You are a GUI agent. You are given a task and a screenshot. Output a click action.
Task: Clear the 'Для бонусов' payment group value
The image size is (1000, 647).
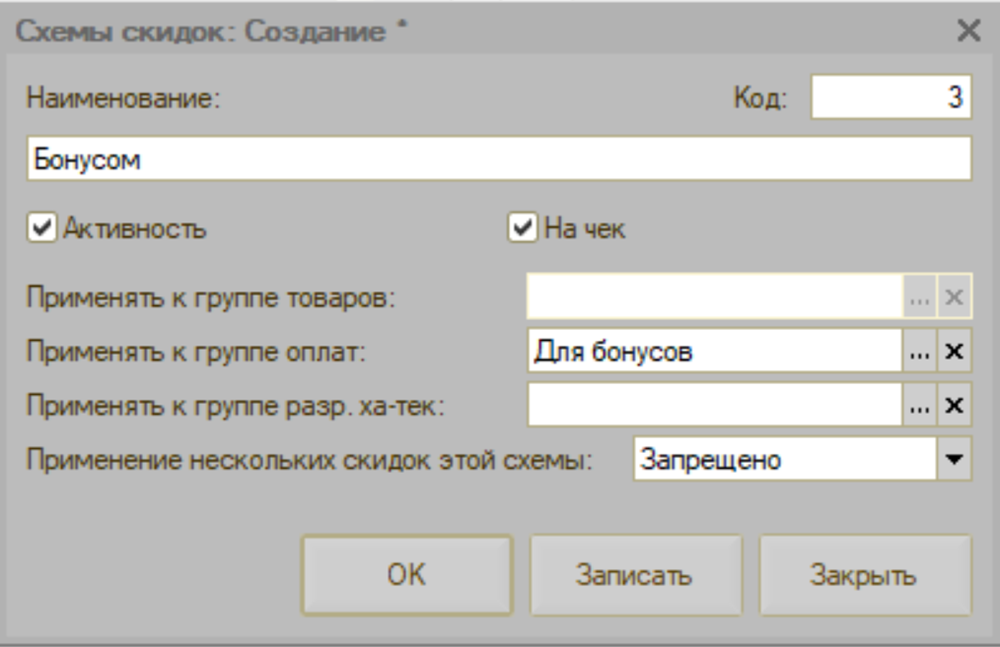(x=954, y=352)
